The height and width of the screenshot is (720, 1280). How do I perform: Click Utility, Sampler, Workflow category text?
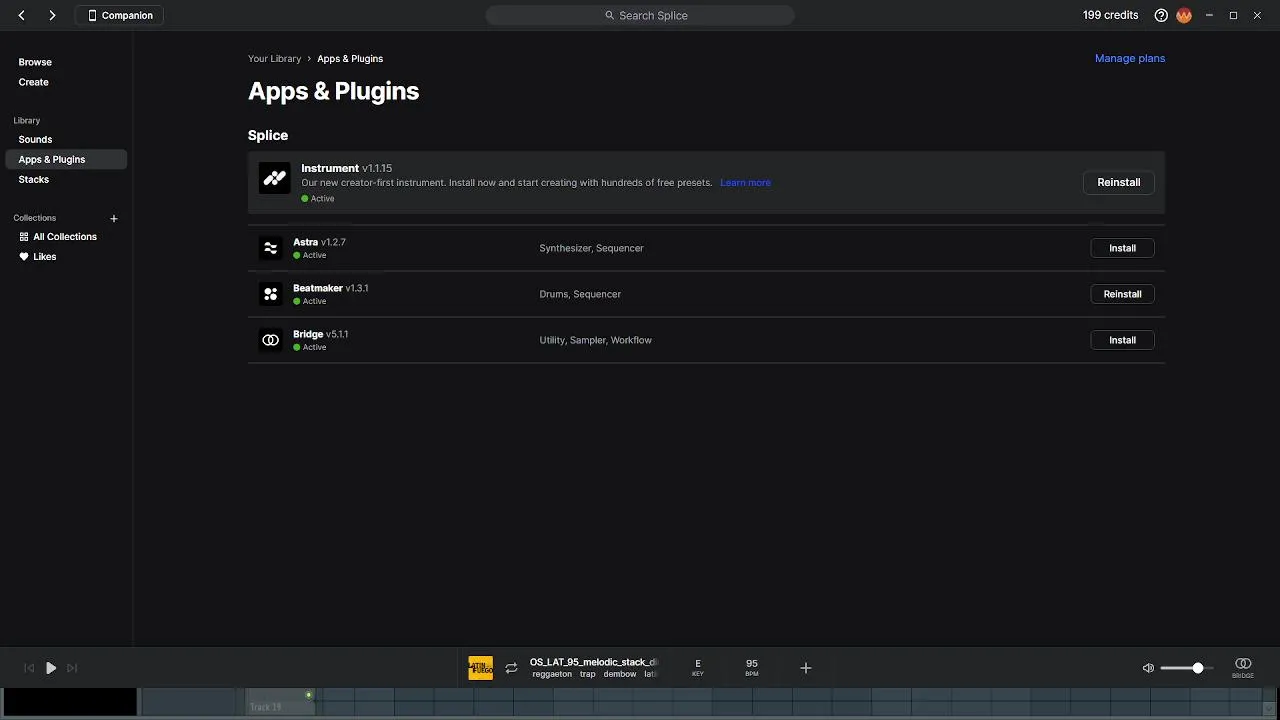[595, 340]
